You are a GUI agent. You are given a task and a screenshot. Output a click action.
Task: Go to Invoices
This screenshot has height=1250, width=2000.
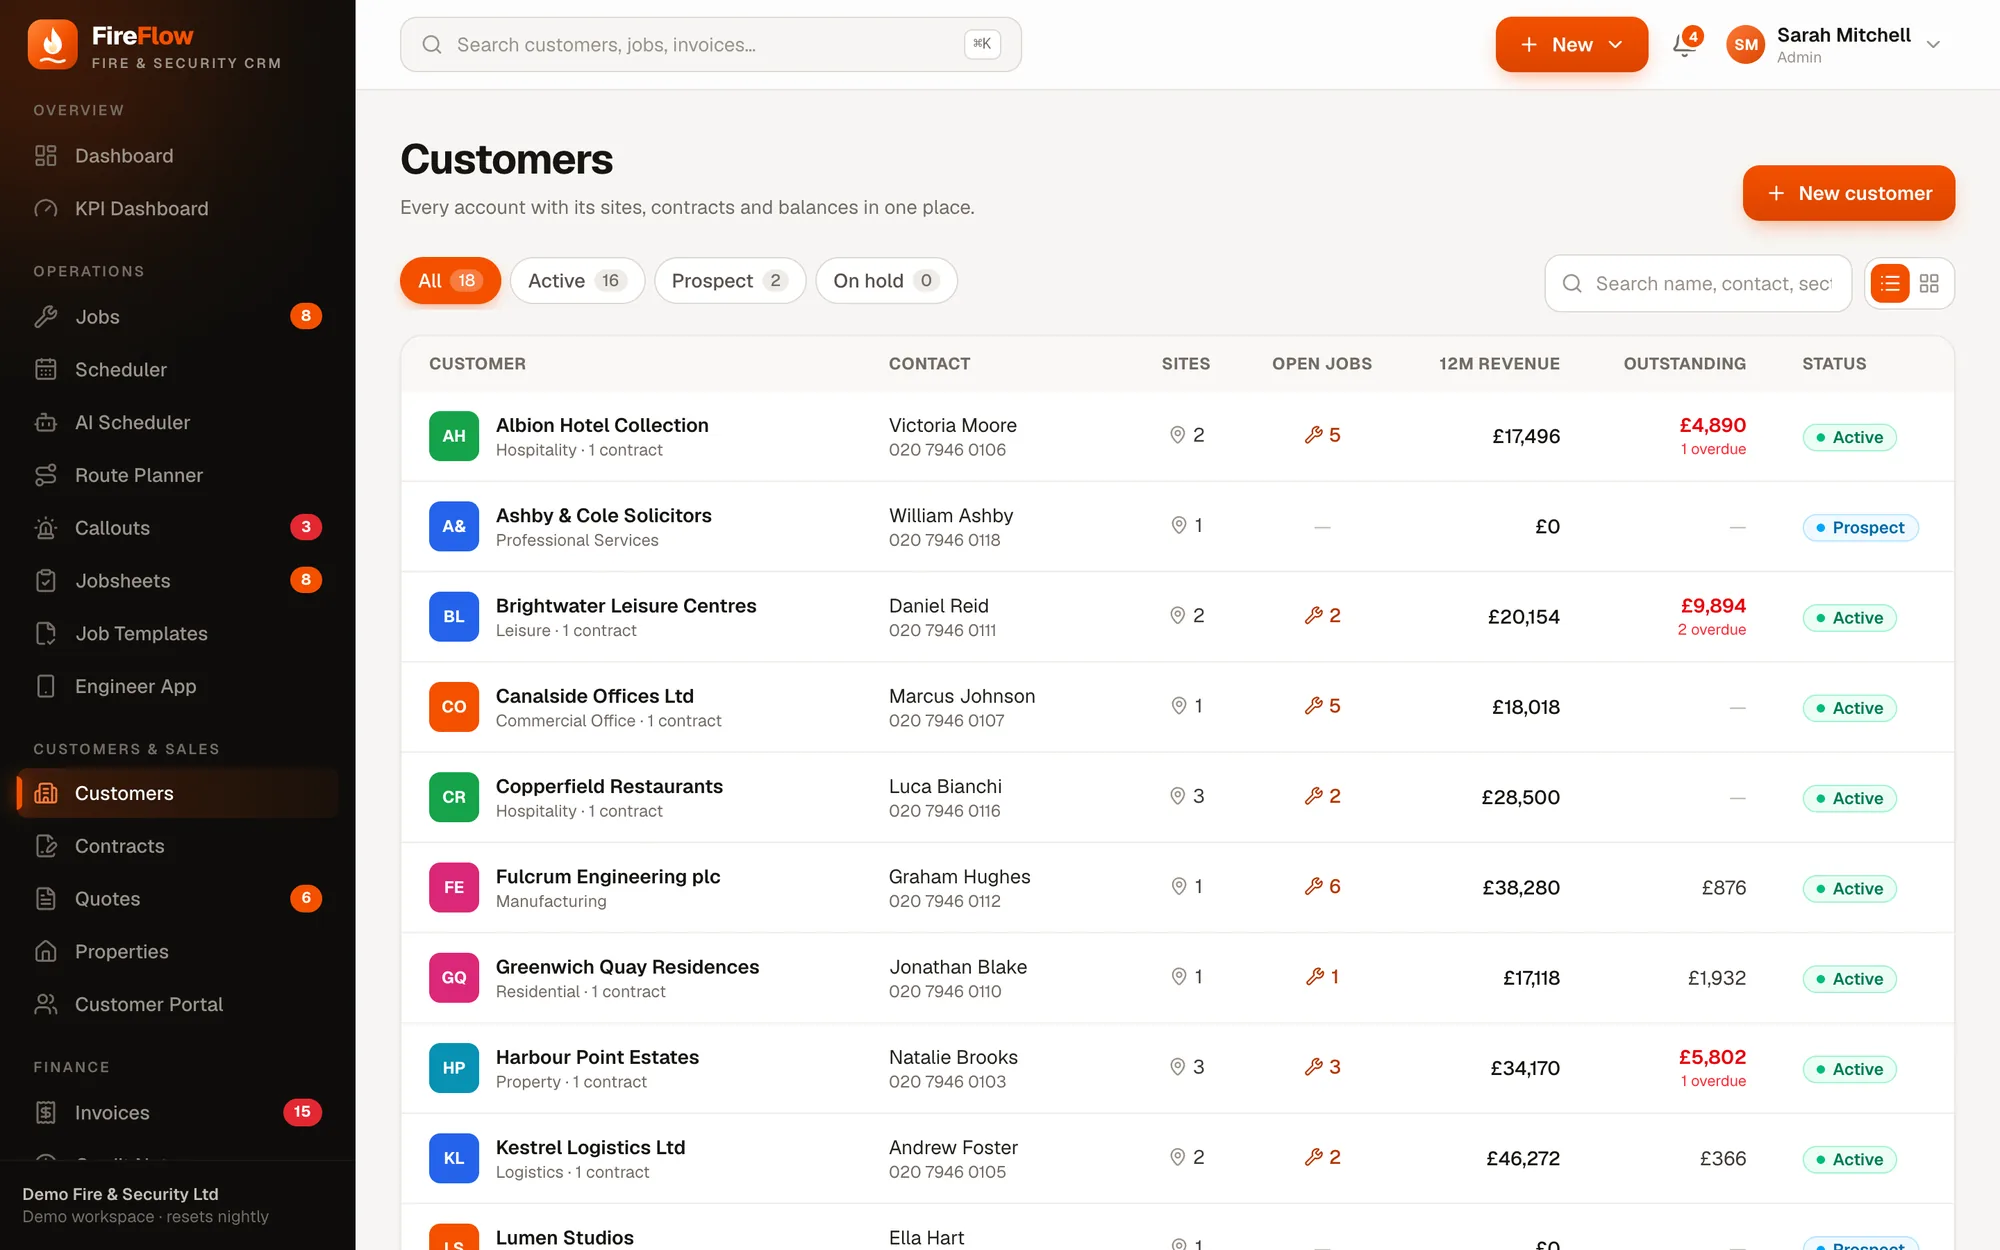click(177, 1113)
